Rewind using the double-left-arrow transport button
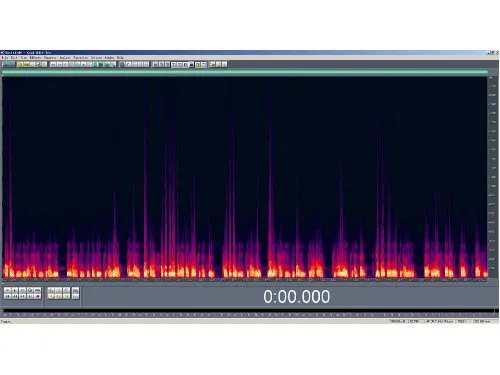This screenshot has height=375, width=500. point(15,296)
